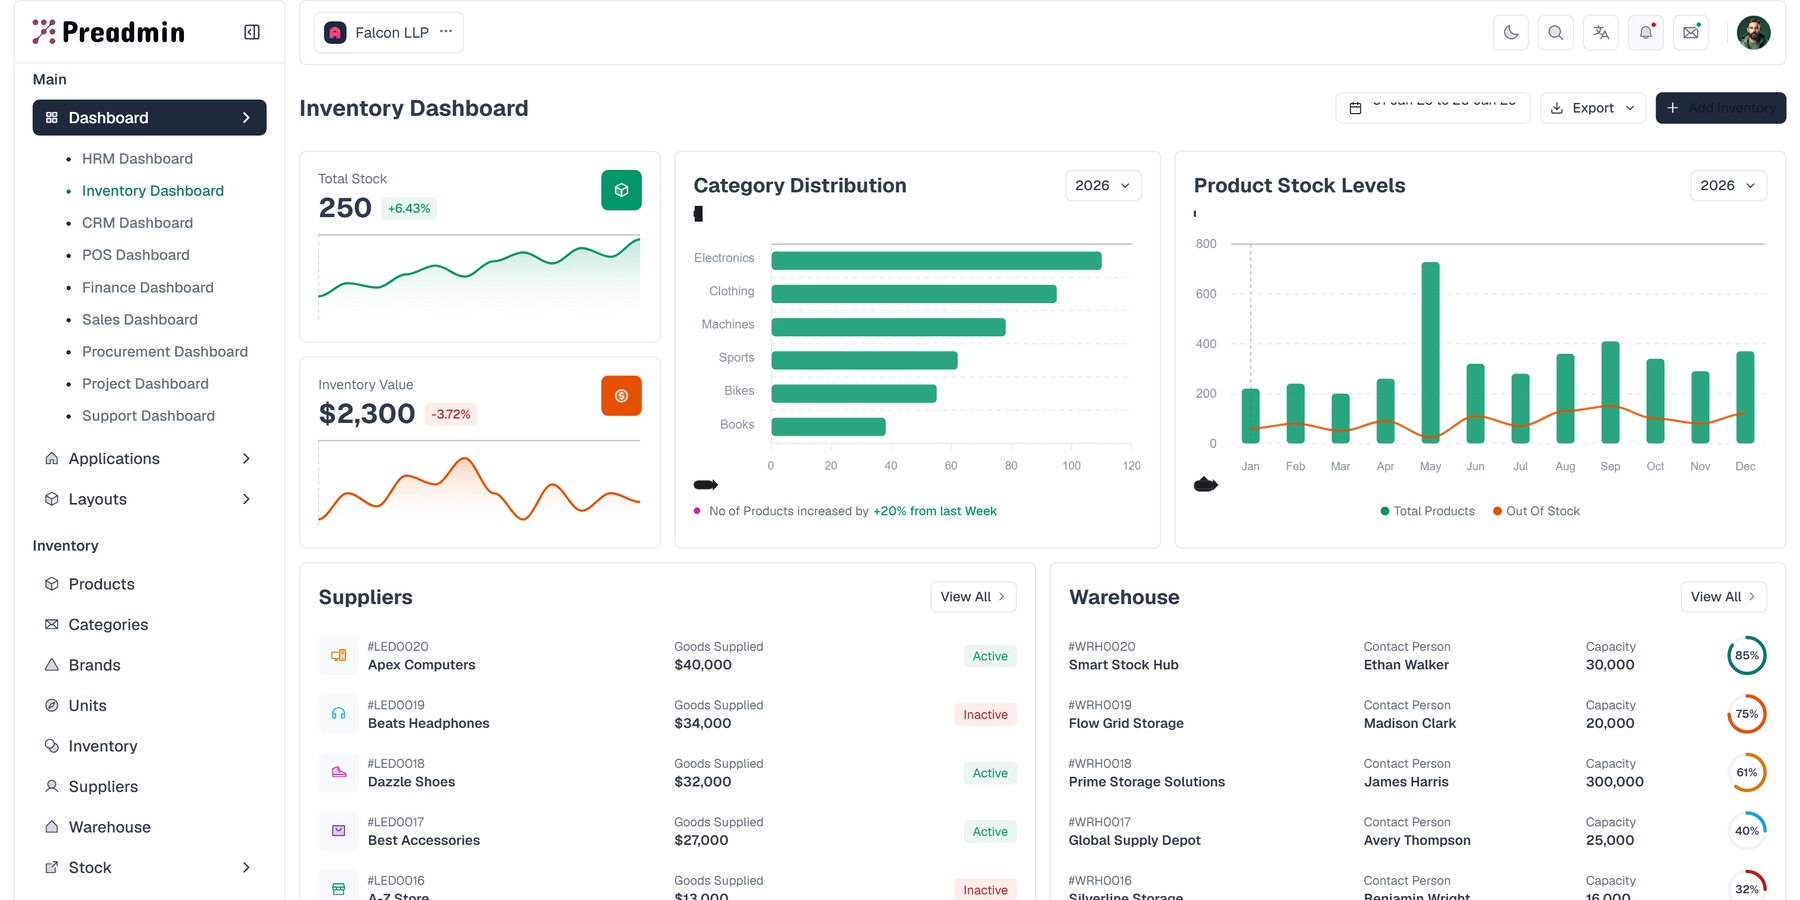Click the Layouts cube icon
This screenshot has width=1800, height=900.
click(52, 499)
